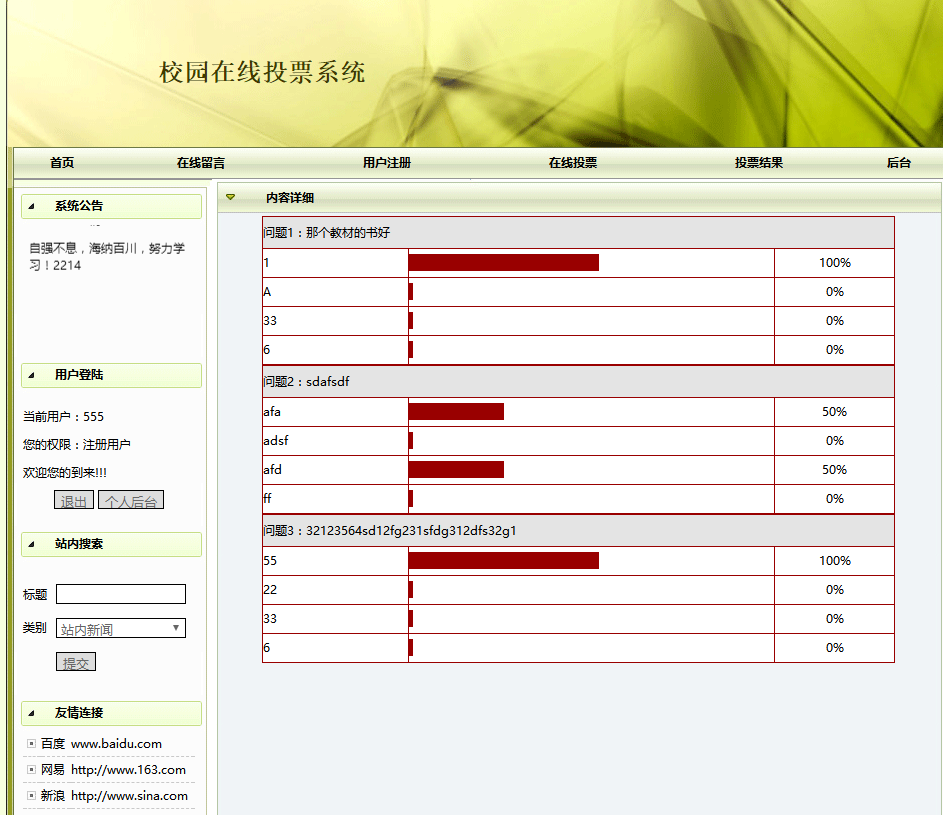Image resolution: width=943 pixels, height=815 pixels.
Task: Click option label 22 under 问题3
Action: (x=271, y=590)
